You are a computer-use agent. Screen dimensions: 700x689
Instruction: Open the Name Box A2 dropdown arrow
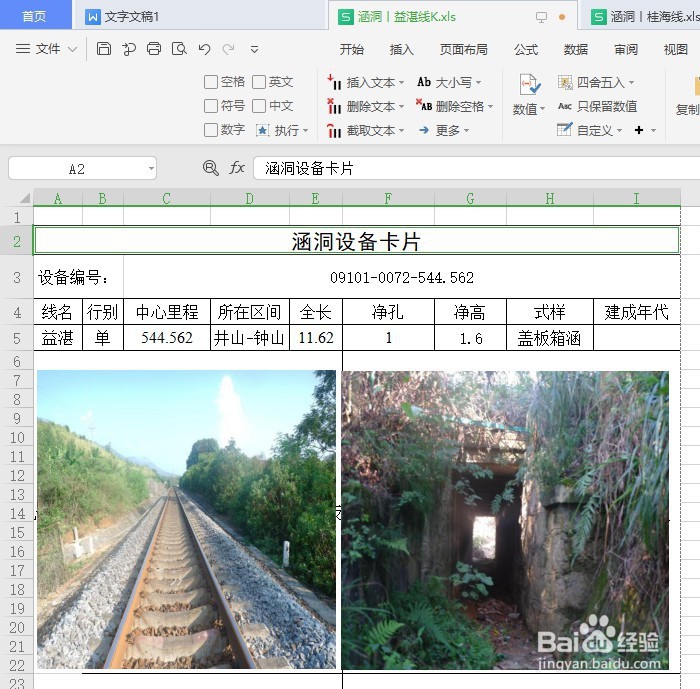(x=151, y=169)
